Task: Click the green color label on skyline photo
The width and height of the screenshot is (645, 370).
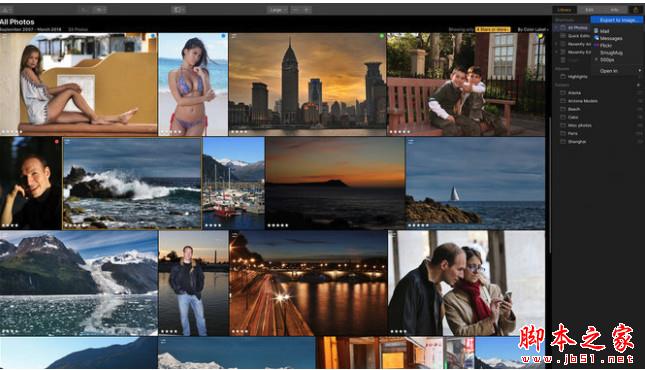Action: [382, 36]
